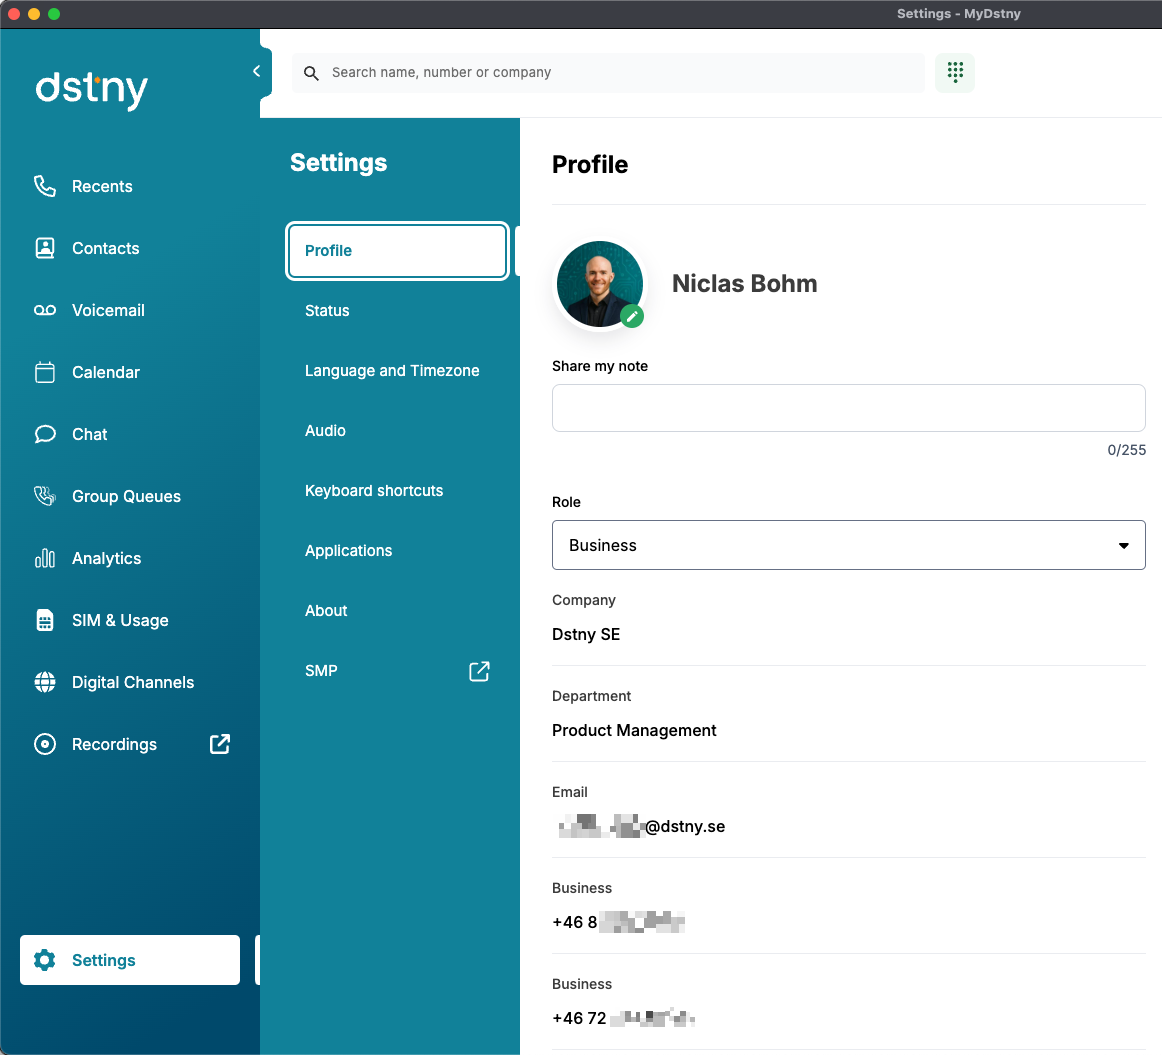Open Recordings external link icon
The width and height of the screenshot is (1162, 1055).
pos(219,744)
